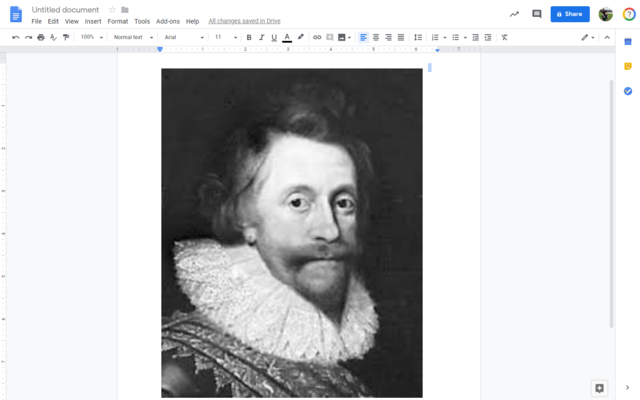
Task: Expand the Bulleted list dropdown arrow
Action: 465,38
